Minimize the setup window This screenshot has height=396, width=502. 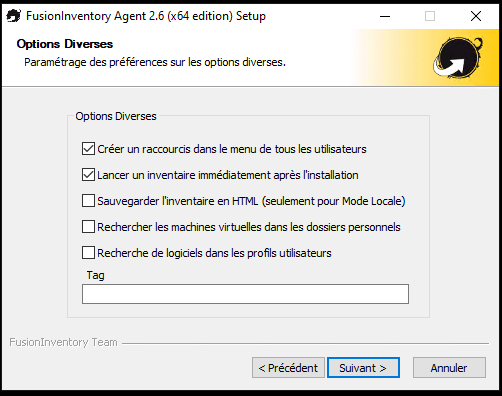pyautogui.click(x=385, y=16)
